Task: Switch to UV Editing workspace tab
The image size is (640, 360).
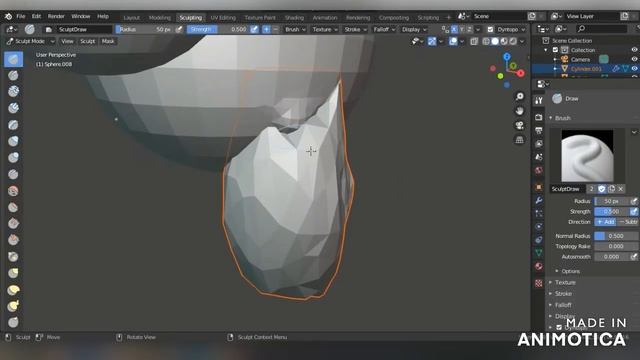Action: tap(223, 18)
